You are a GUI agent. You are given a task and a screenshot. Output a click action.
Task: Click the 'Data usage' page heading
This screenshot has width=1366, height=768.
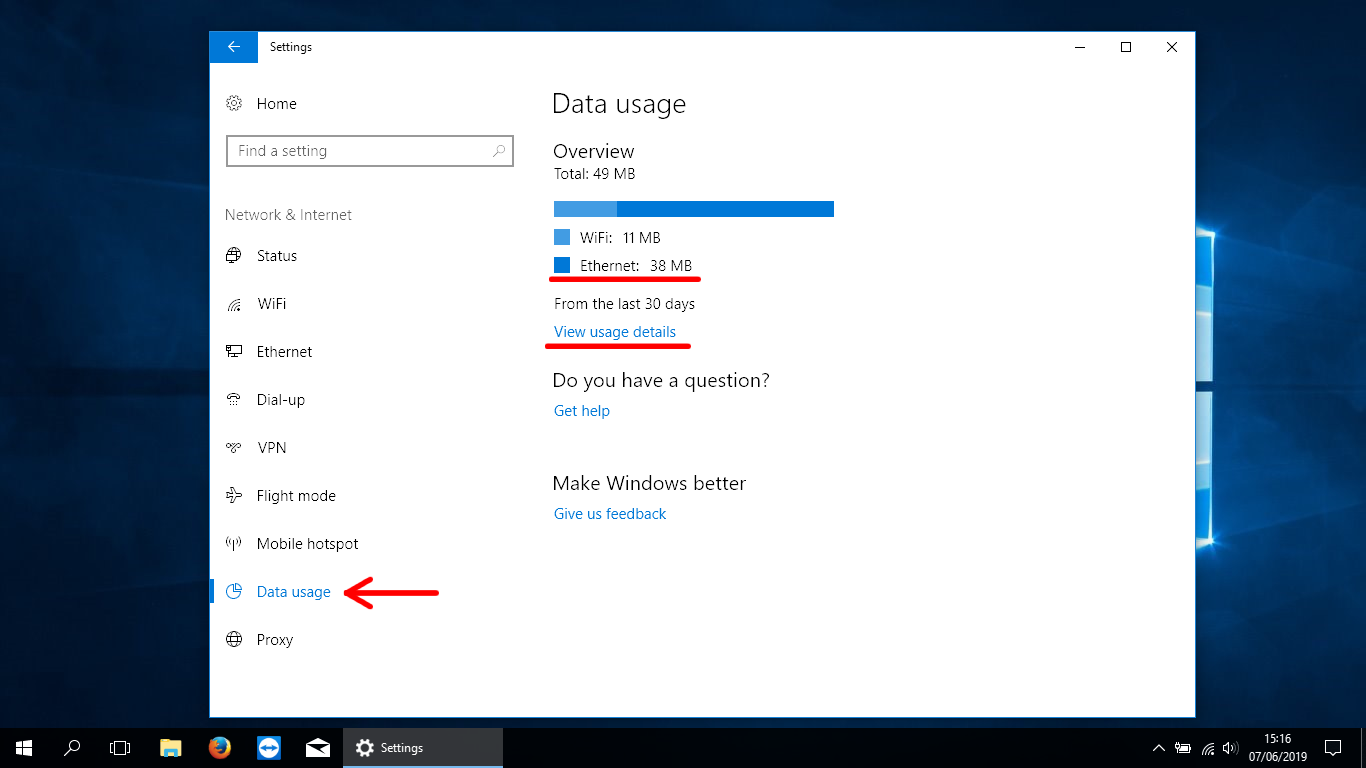pyautogui.click(x=619, y=104)
